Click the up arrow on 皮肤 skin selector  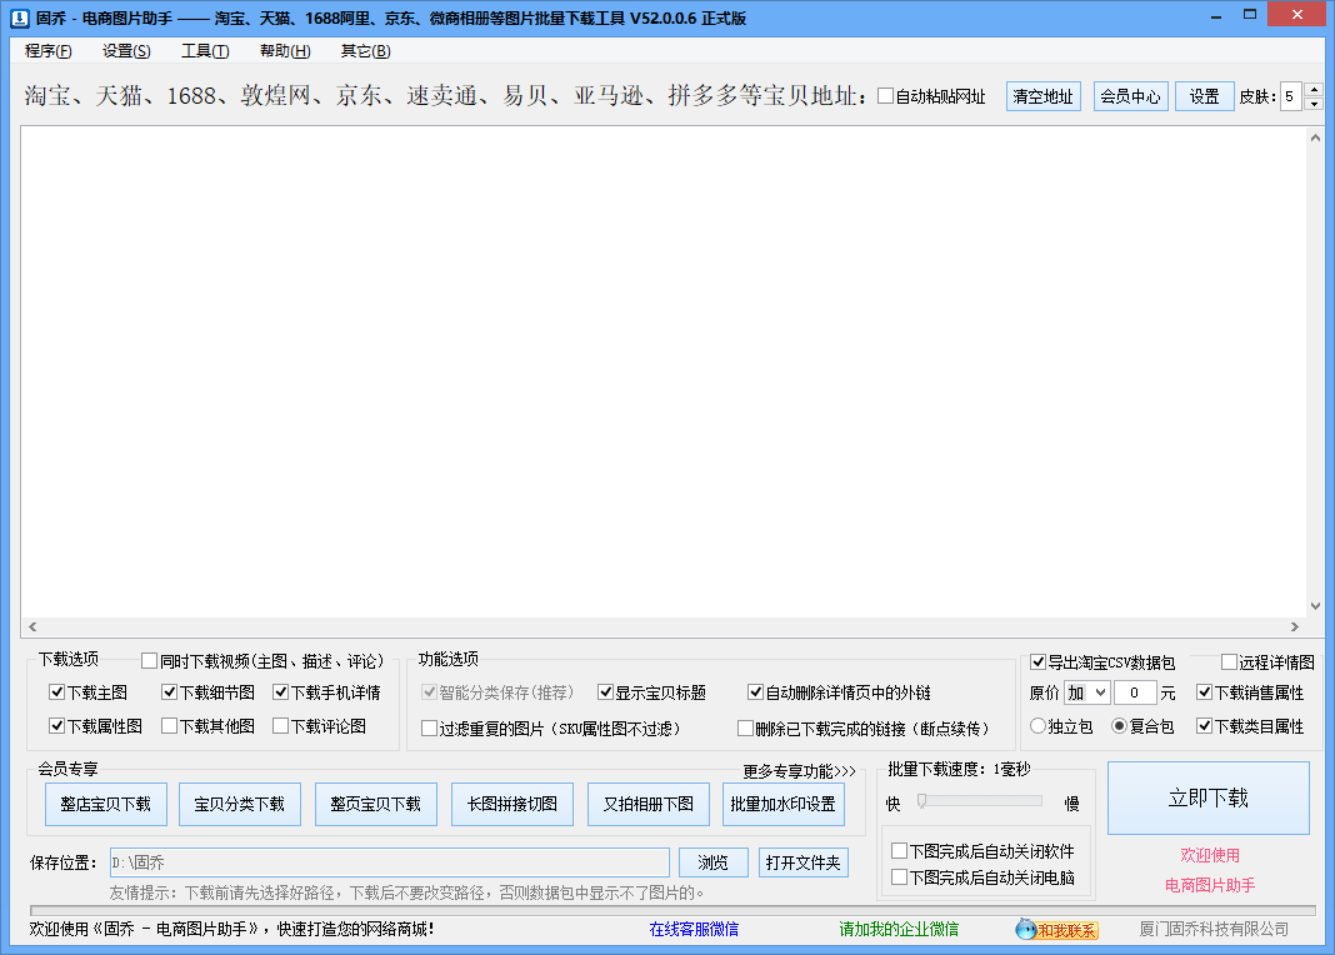(x=1316, y=90)
